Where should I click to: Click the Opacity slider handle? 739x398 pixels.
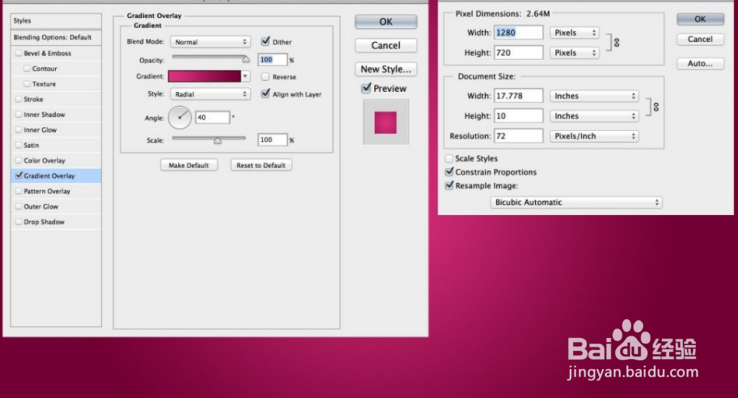coord(246,59)
